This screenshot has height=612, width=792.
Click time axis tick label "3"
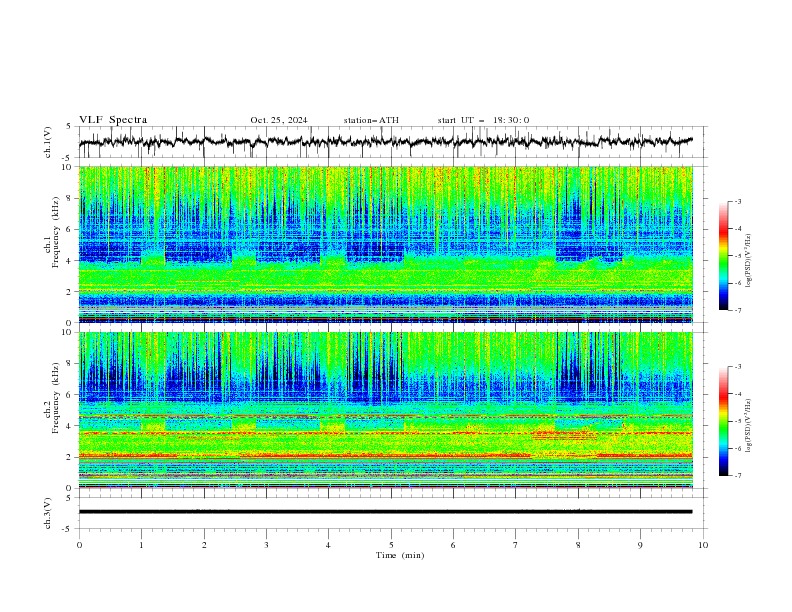[x=266, y=545]
